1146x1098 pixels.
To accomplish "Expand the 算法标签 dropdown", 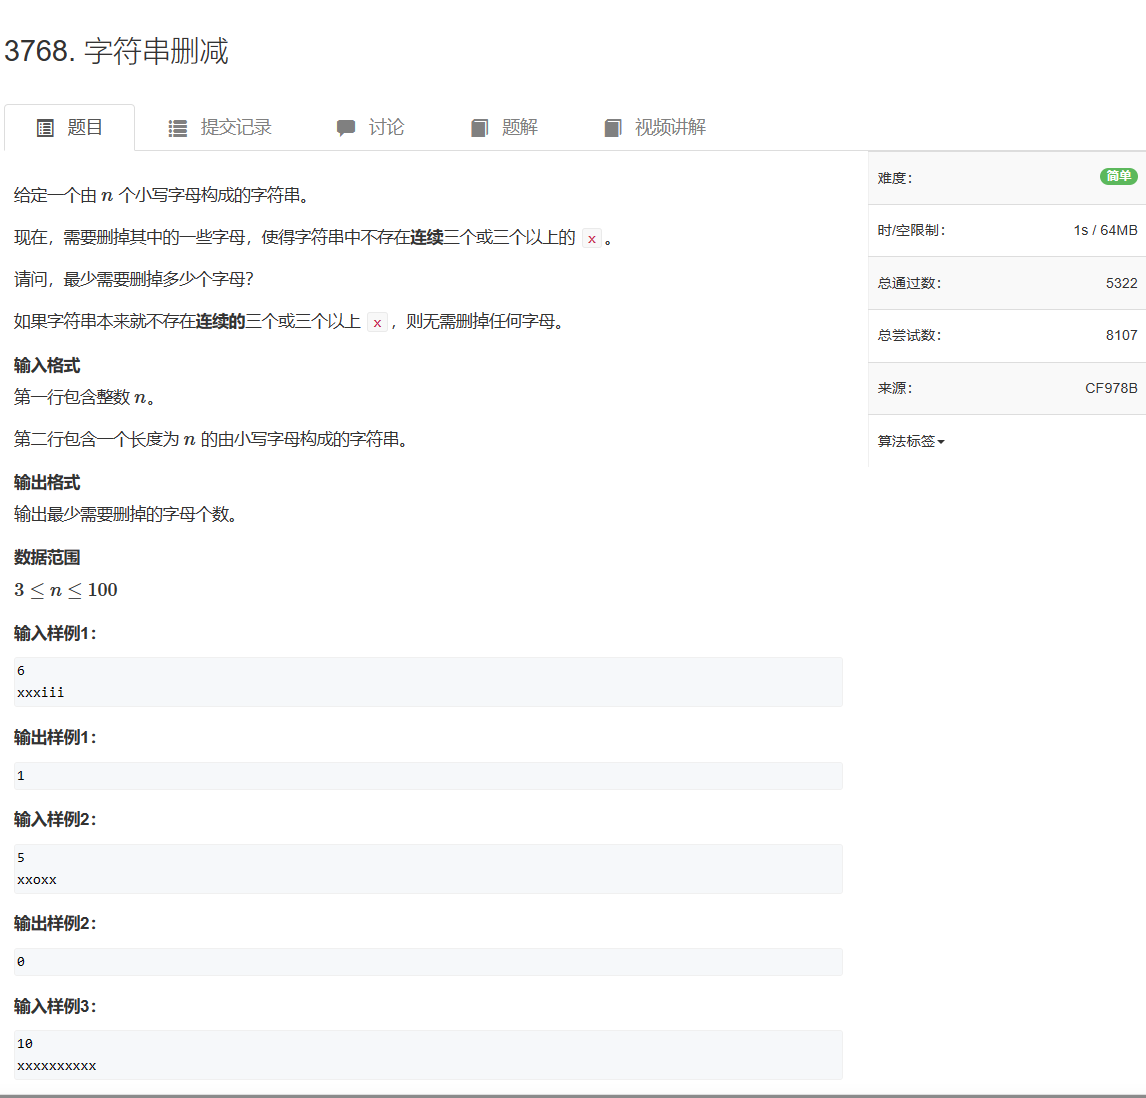I will pos(911,441).
